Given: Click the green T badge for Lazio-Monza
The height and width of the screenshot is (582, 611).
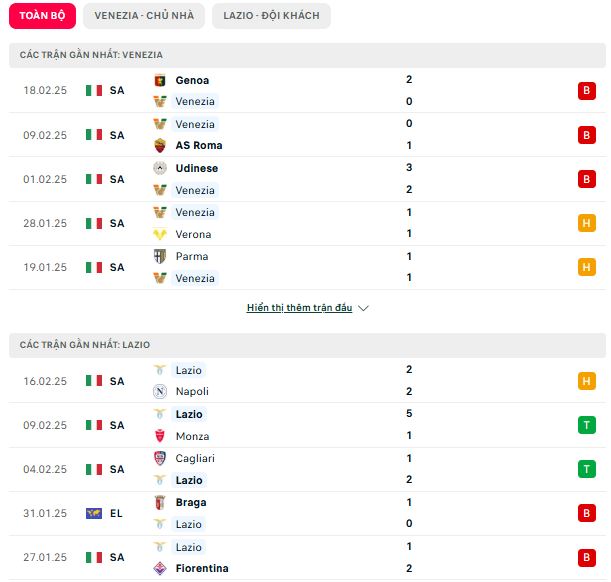Looking at the screenshot, I should tap(586, 425).
